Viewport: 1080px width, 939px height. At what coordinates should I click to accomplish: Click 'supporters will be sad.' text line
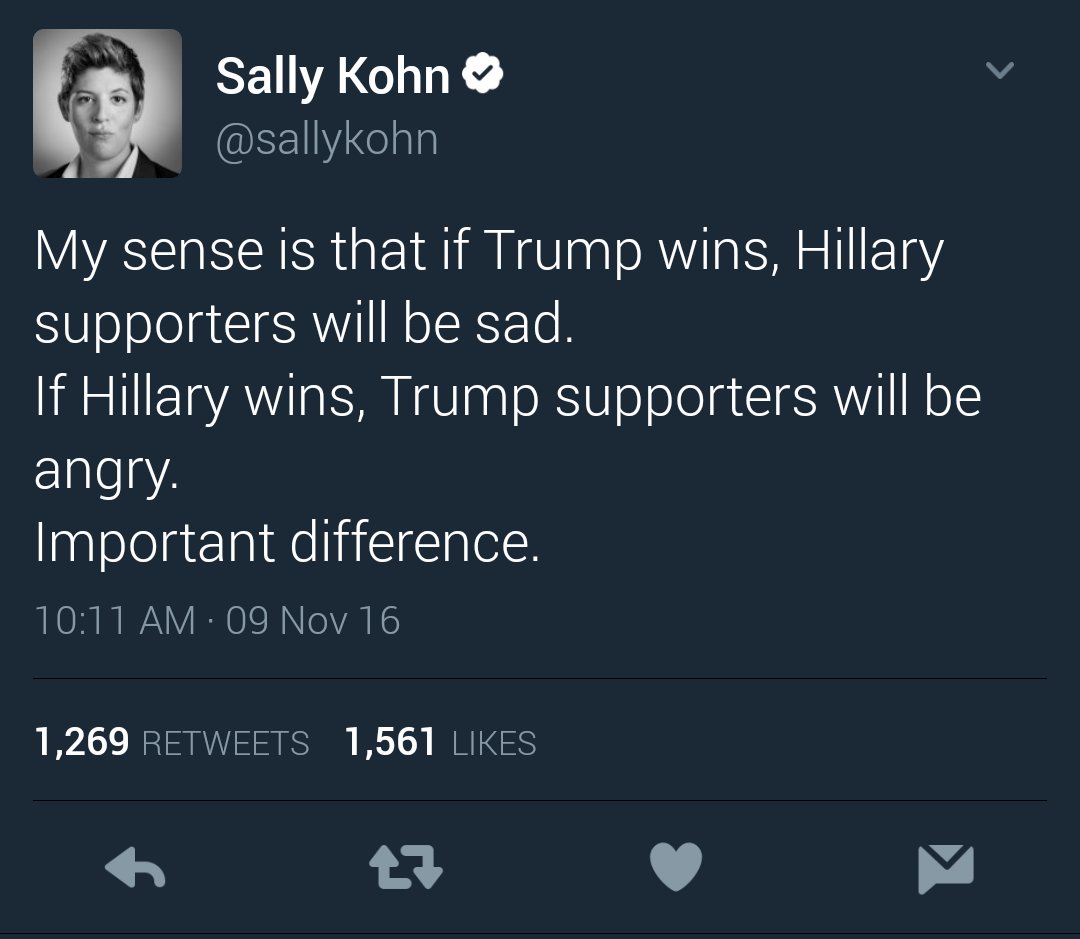click(x=304, y=325)
